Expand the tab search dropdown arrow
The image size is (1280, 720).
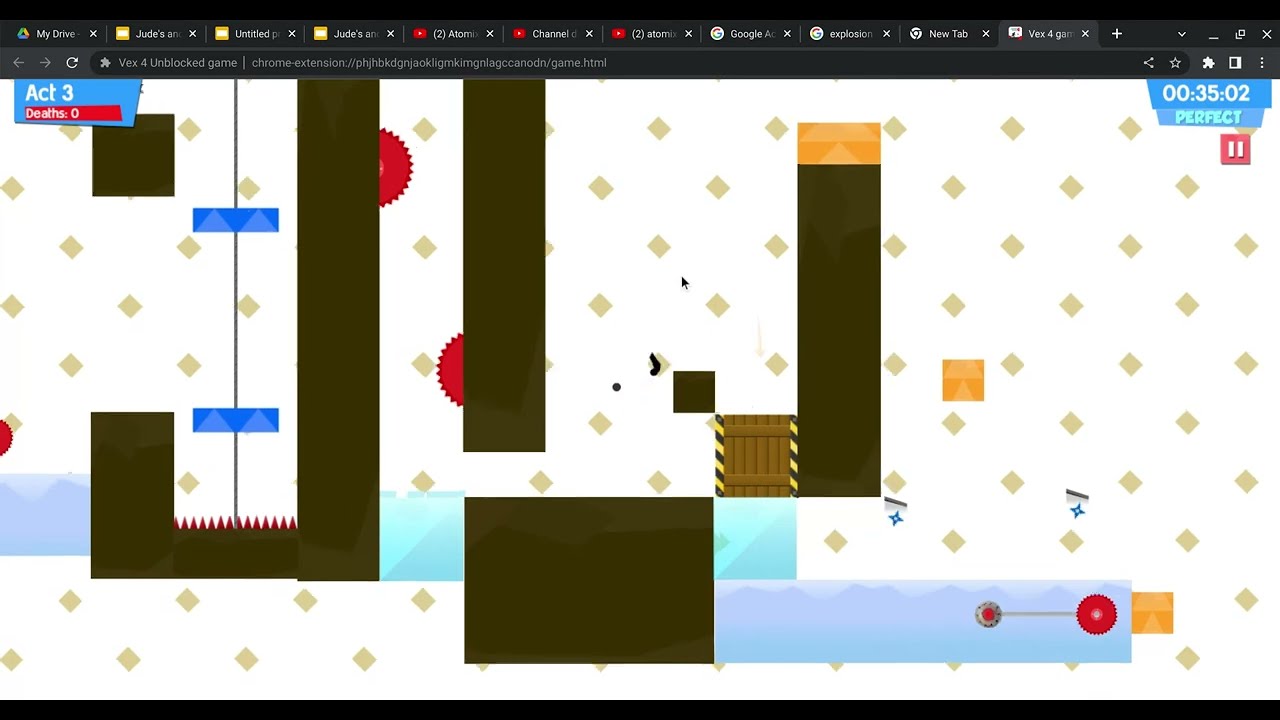1181,34
